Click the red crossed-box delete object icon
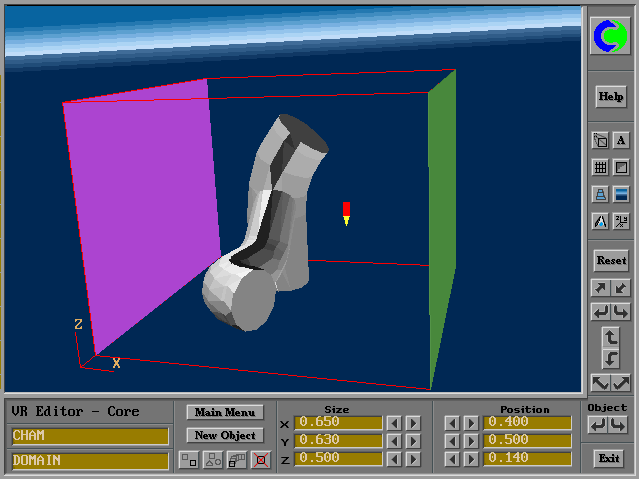639x479 pixels. pyautogui.click(x=260, y=460)
